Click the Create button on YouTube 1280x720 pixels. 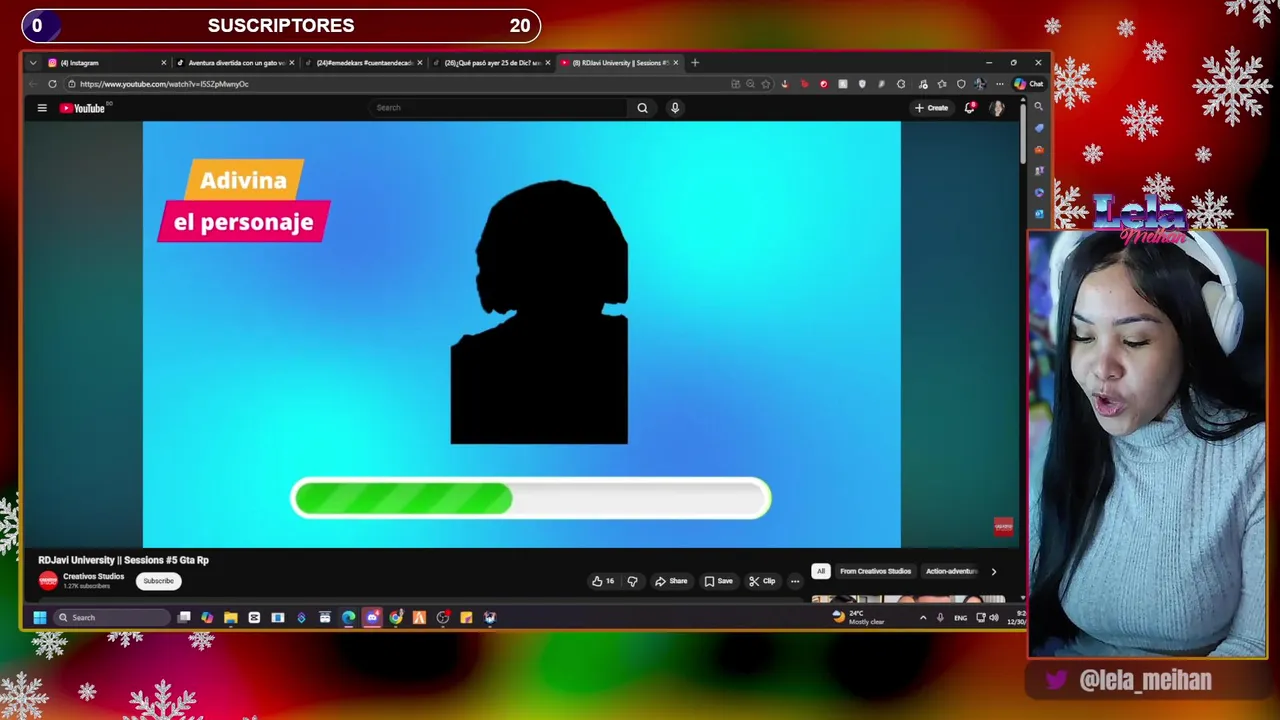coord(931,108)
